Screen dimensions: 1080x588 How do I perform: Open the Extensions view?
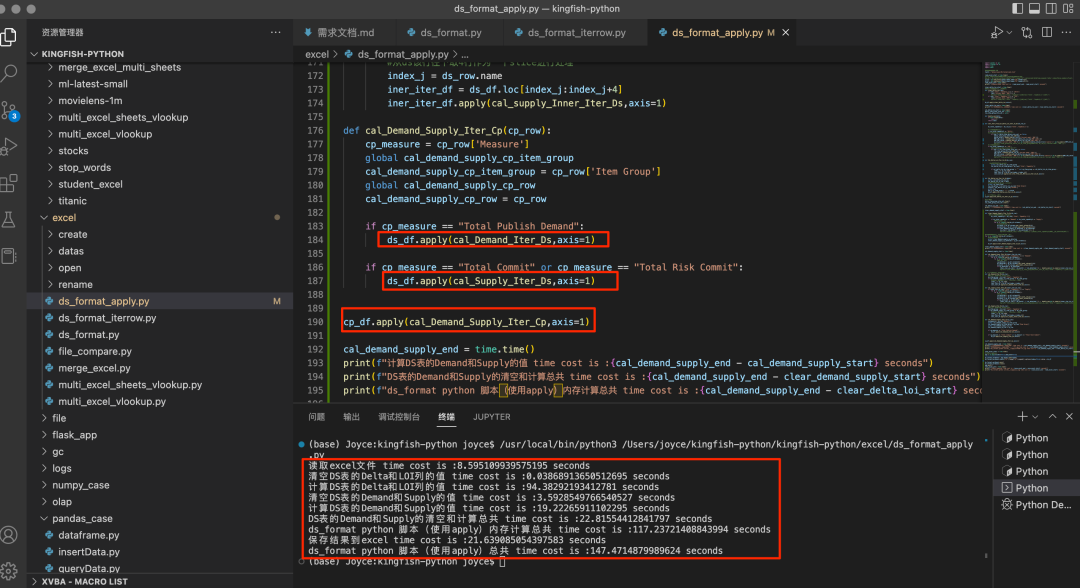(x=9, y=183)
